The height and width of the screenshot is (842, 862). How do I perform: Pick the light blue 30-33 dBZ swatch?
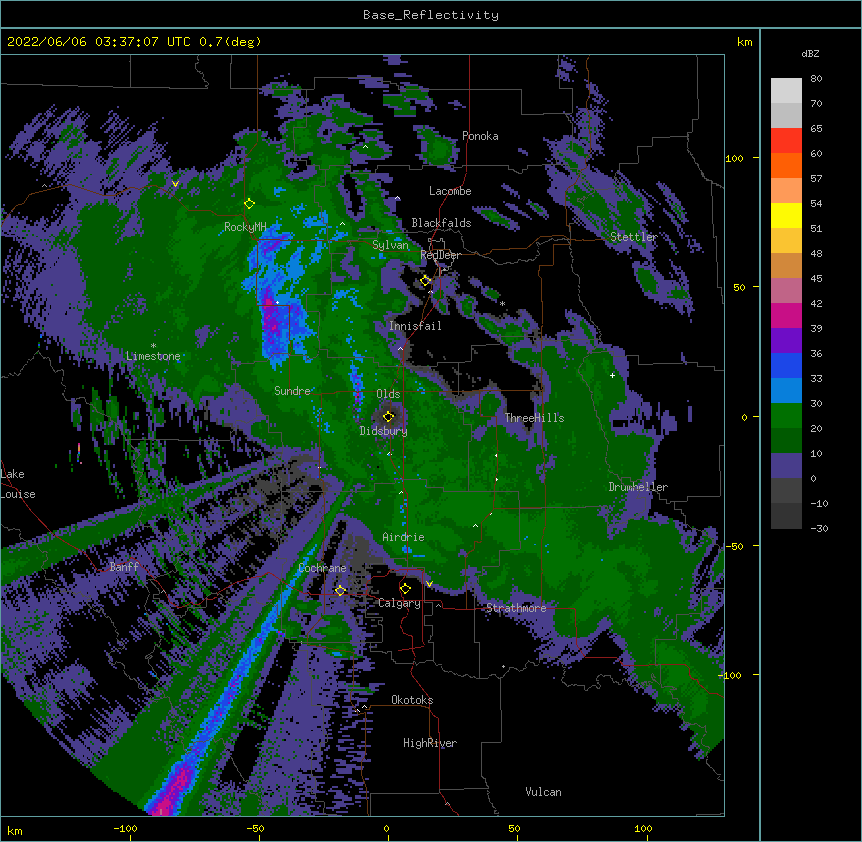(786, 390)
